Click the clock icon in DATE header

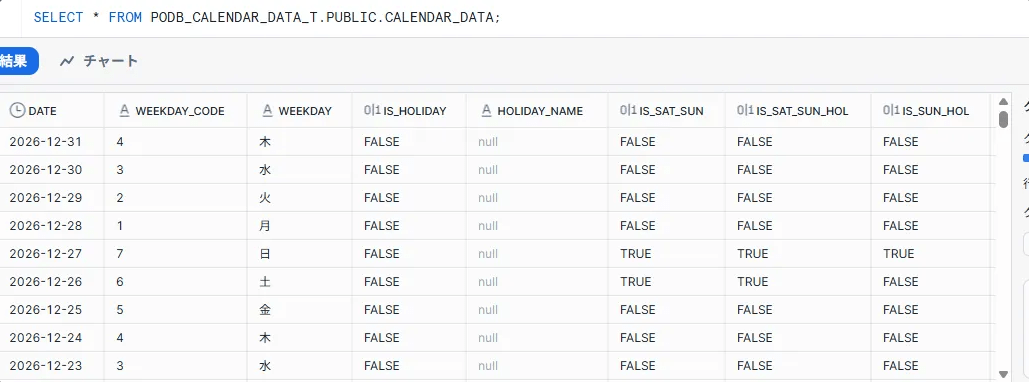pos(17,110)
